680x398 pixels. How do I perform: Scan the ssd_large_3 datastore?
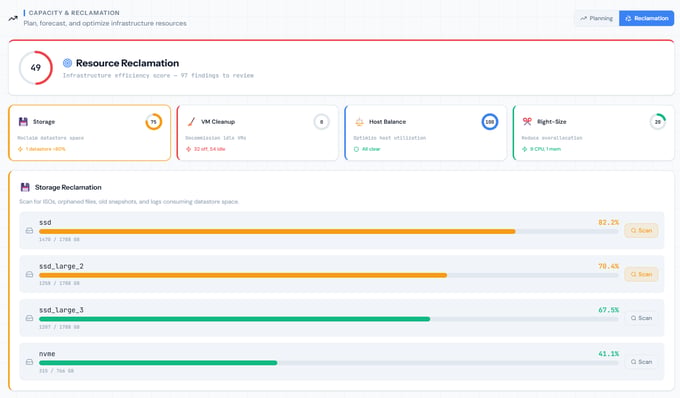641,318
